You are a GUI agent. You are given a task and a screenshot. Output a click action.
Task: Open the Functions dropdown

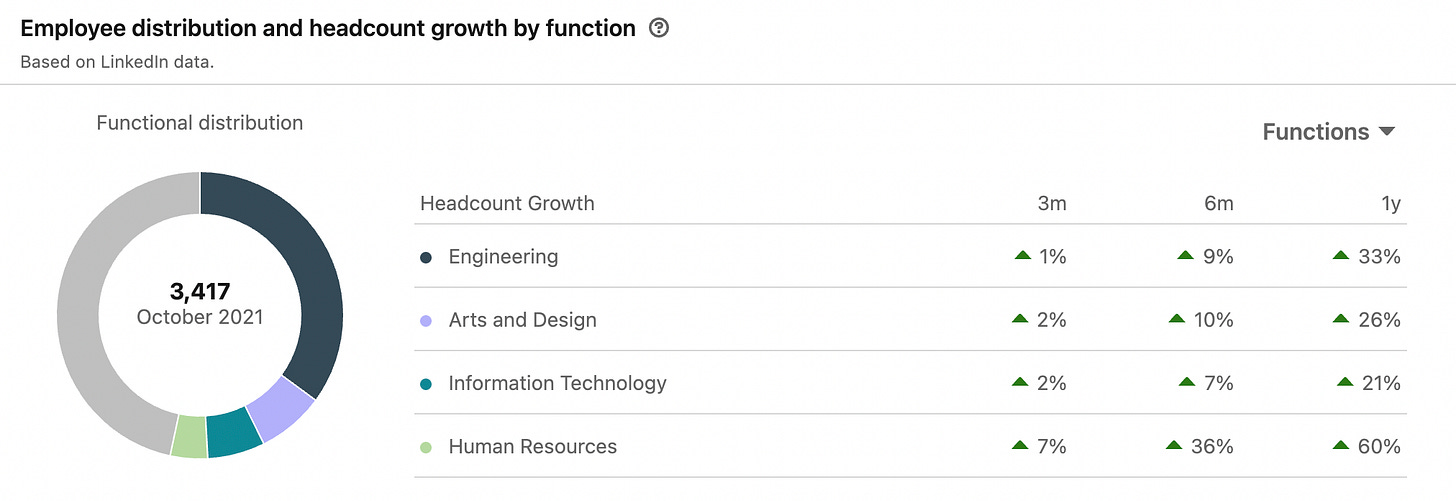pos(1328,132)
